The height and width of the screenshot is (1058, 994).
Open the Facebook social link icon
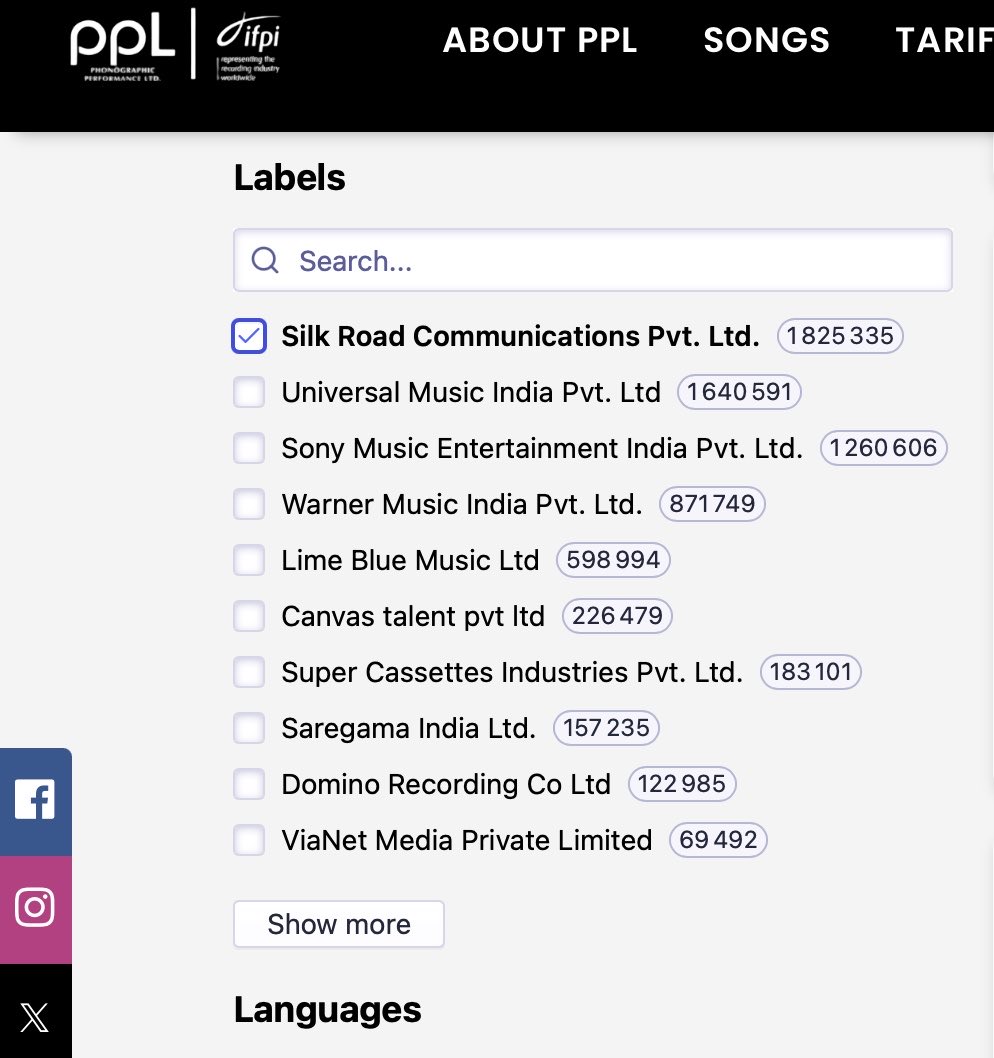point(35,801)
